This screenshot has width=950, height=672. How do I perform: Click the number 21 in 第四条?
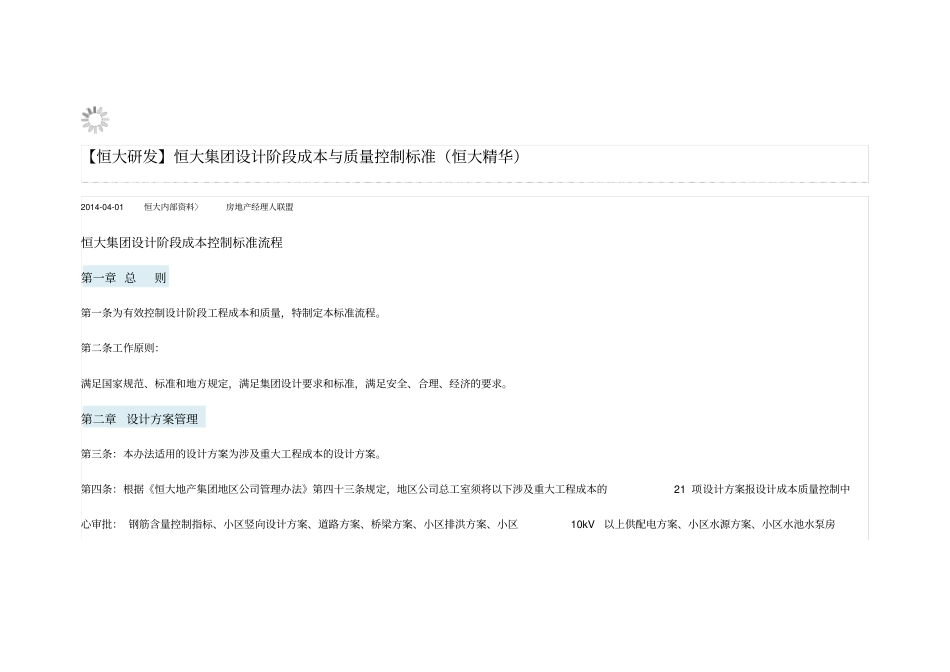[679, 490]
